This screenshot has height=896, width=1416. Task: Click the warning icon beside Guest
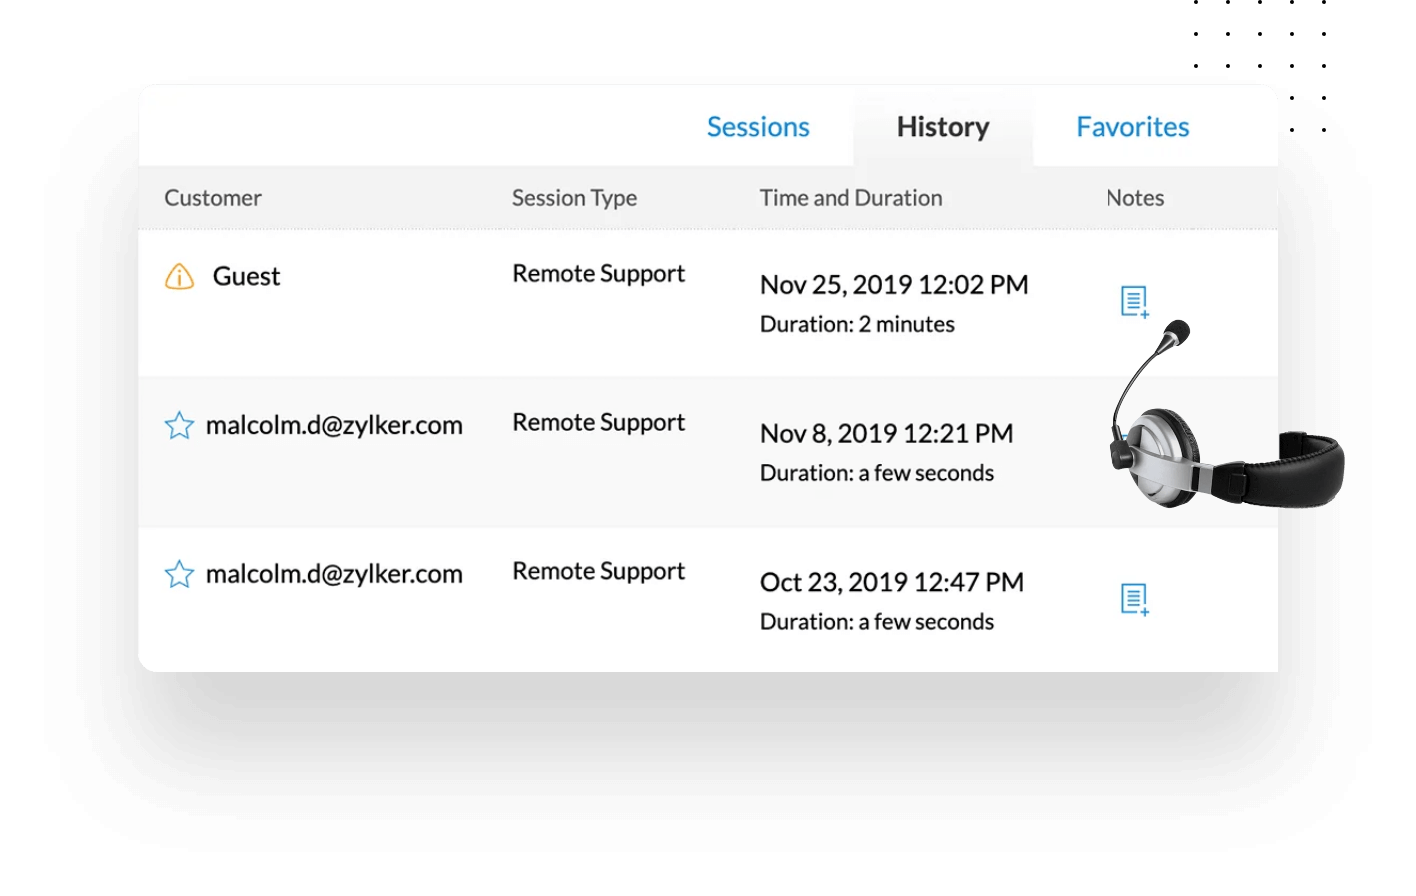pos(179,276)
